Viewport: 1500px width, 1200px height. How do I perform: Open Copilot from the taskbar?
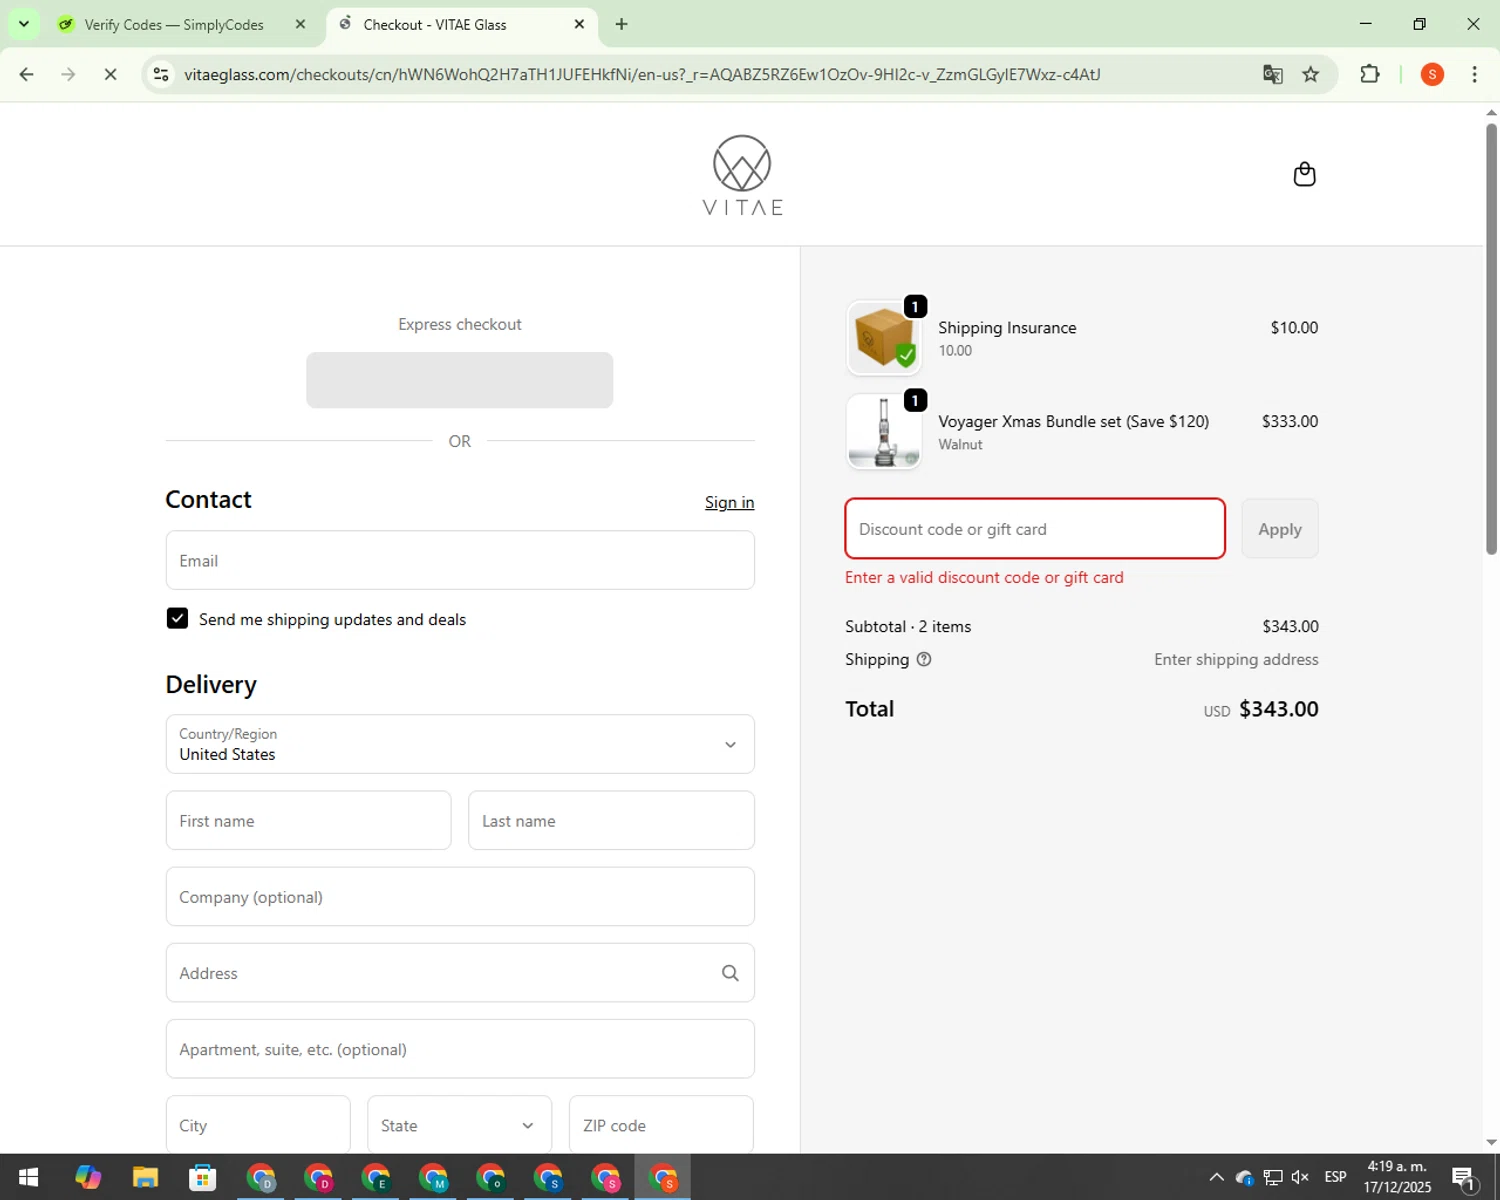(88, 1177)
